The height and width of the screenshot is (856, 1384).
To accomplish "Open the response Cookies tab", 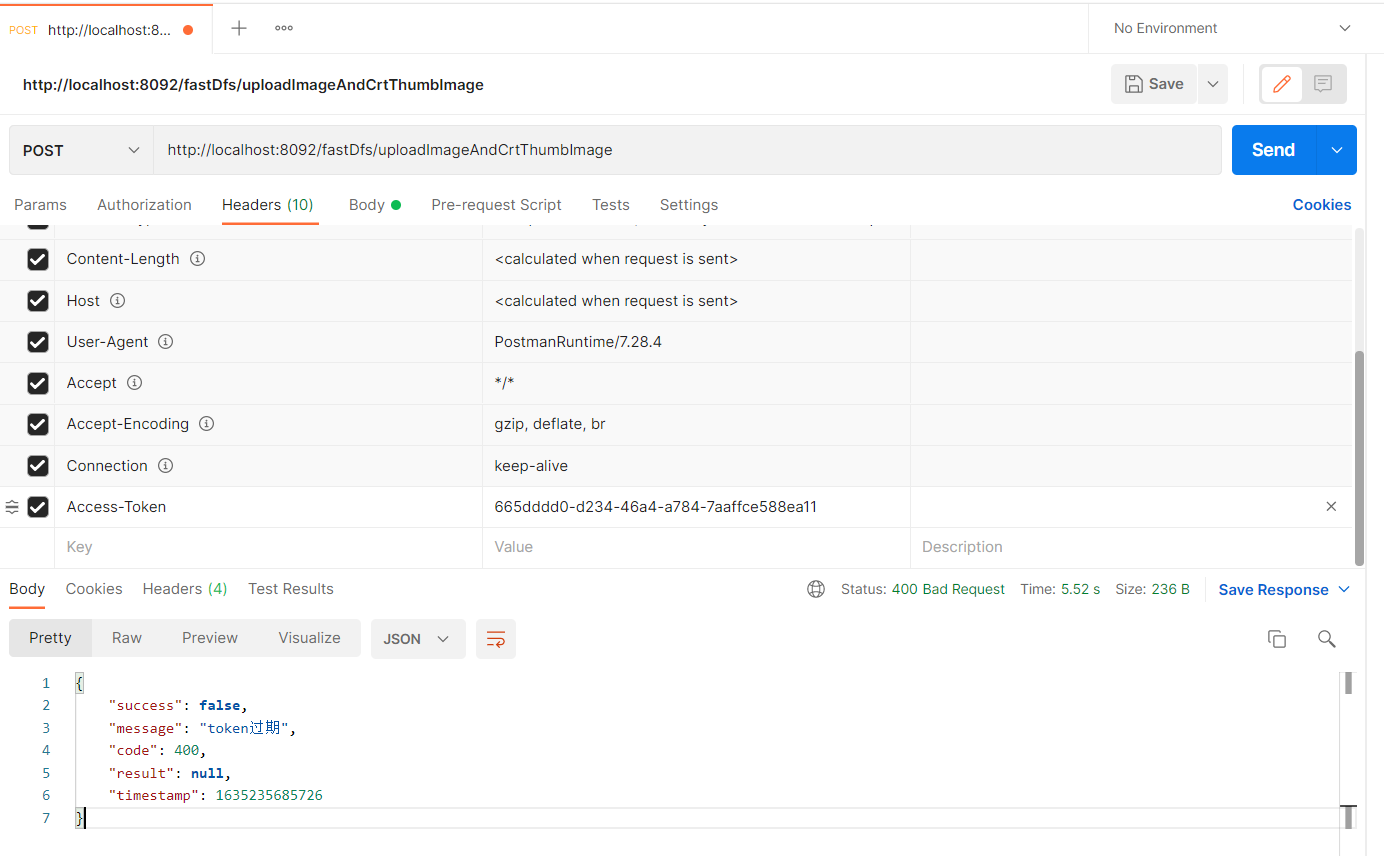I will [x=94, y=589].
